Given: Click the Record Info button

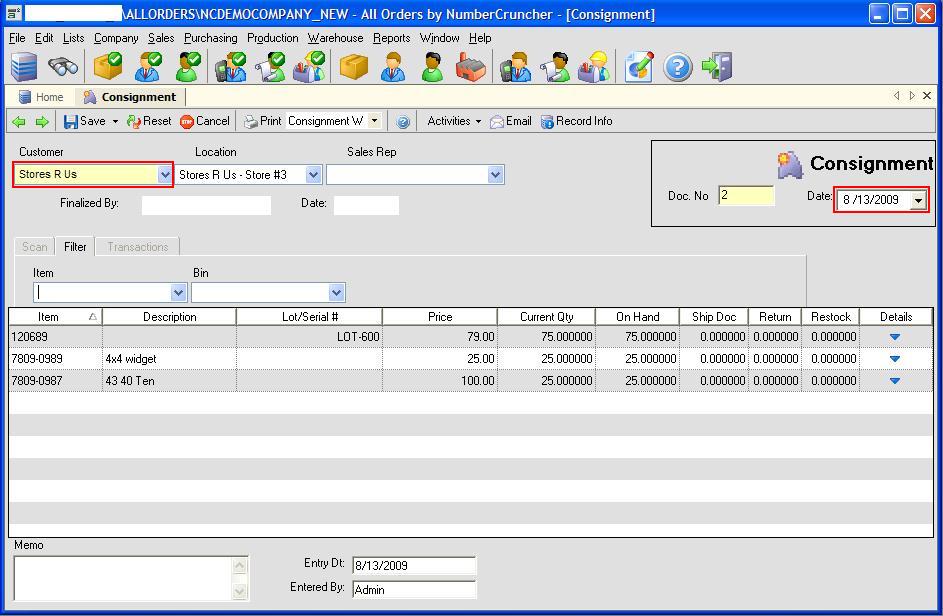Looking at the screenshot, I should click(577, 121).
